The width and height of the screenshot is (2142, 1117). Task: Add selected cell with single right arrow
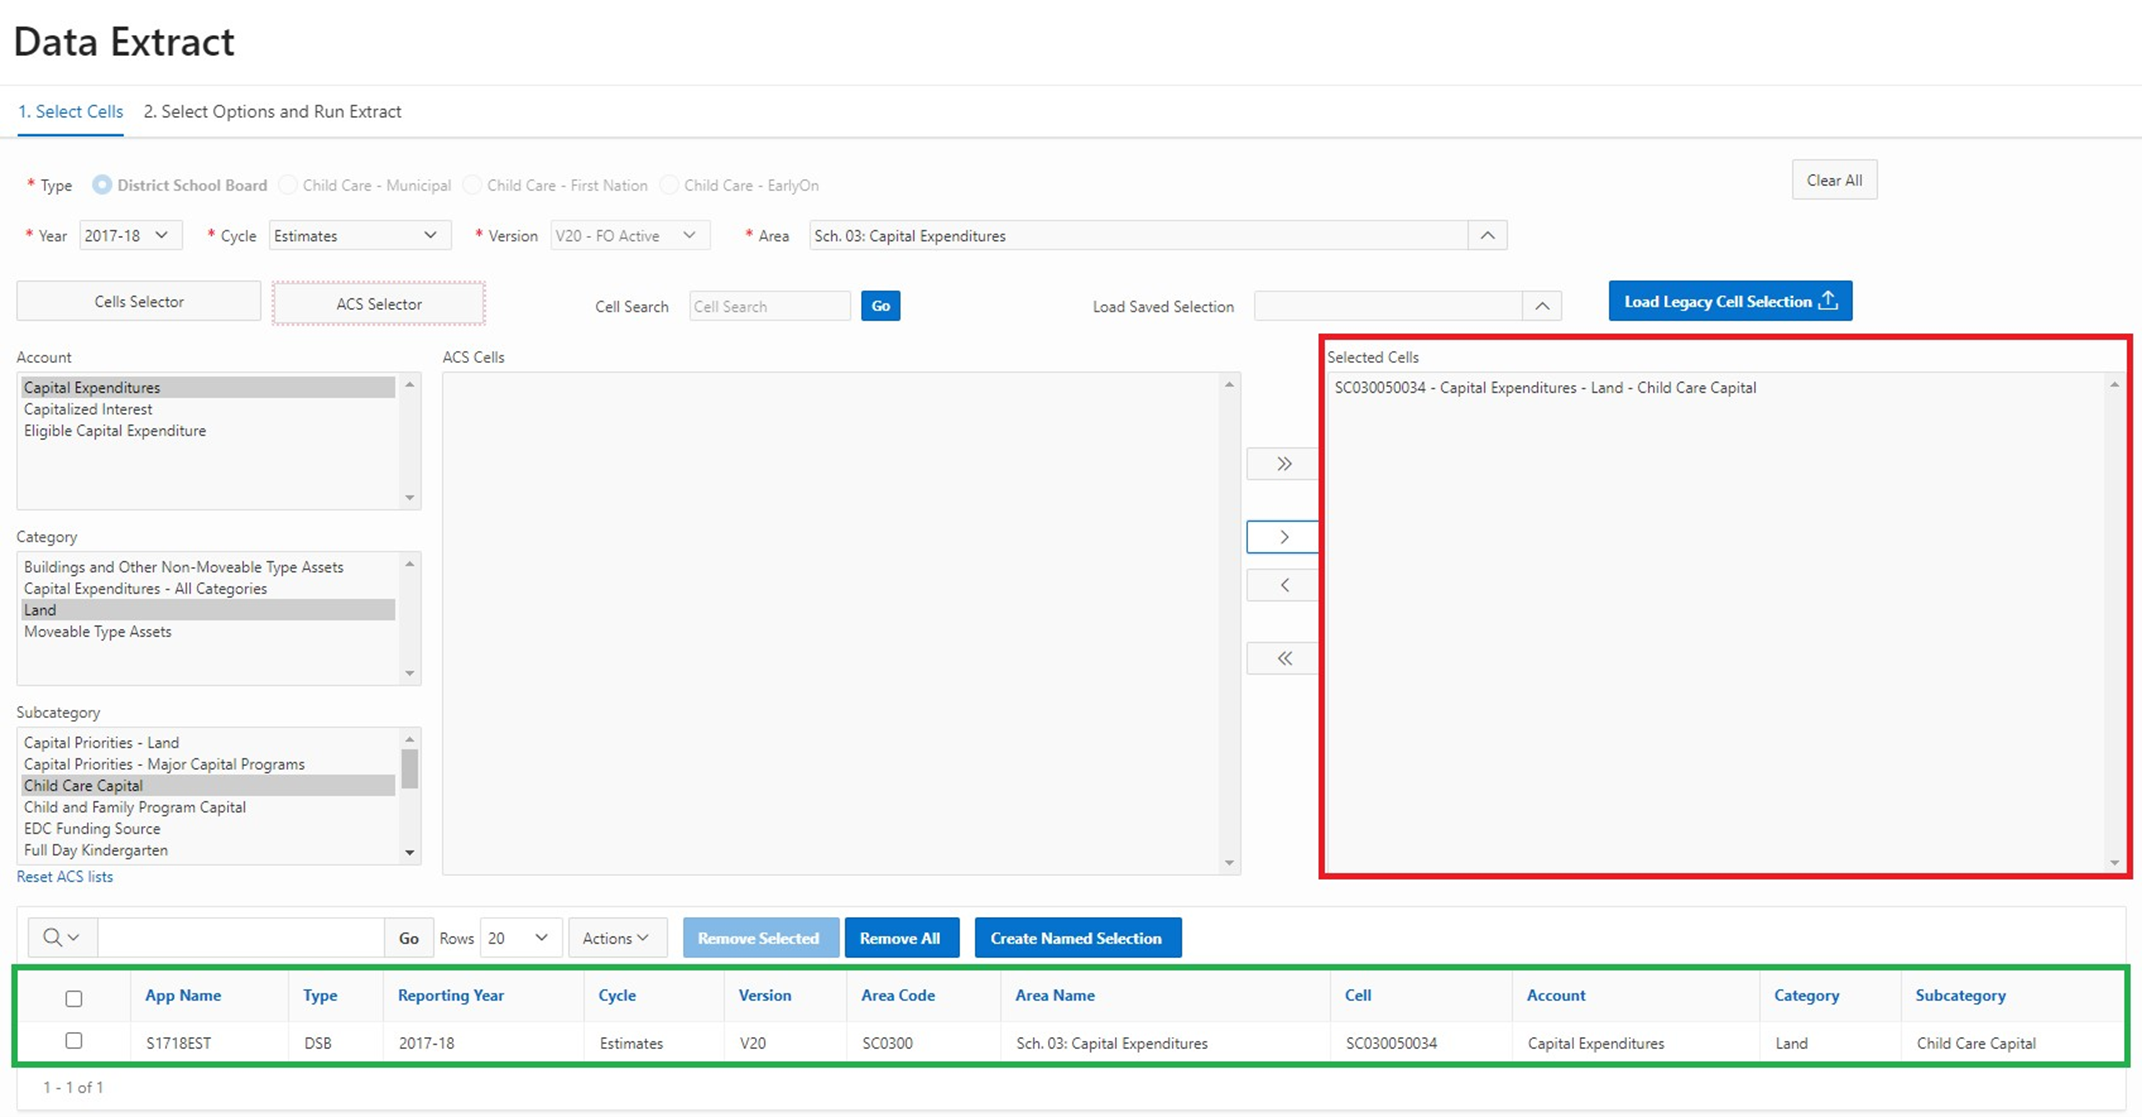tap(1283, 537)
